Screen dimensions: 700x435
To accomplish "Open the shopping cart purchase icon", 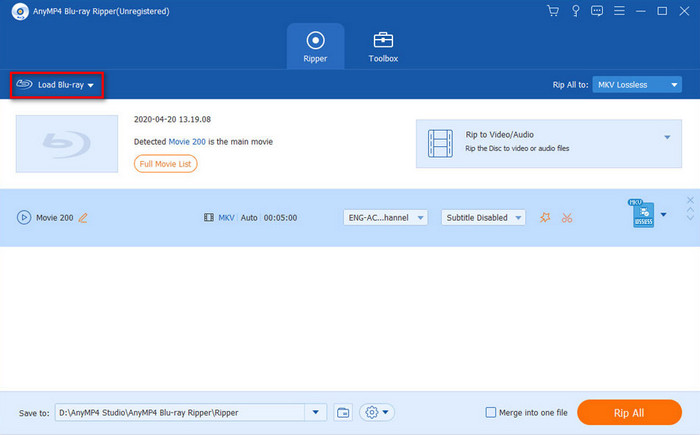I will pyautogui.click(x=553, y=11).
